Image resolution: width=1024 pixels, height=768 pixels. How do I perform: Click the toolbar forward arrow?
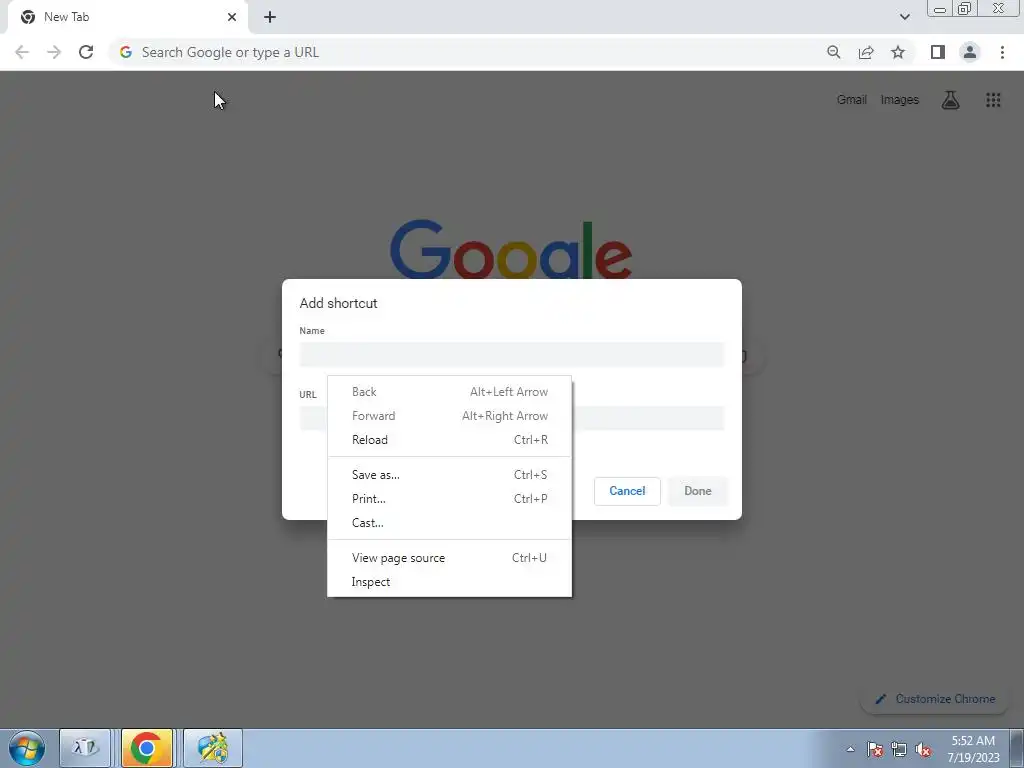click(54, 52)
